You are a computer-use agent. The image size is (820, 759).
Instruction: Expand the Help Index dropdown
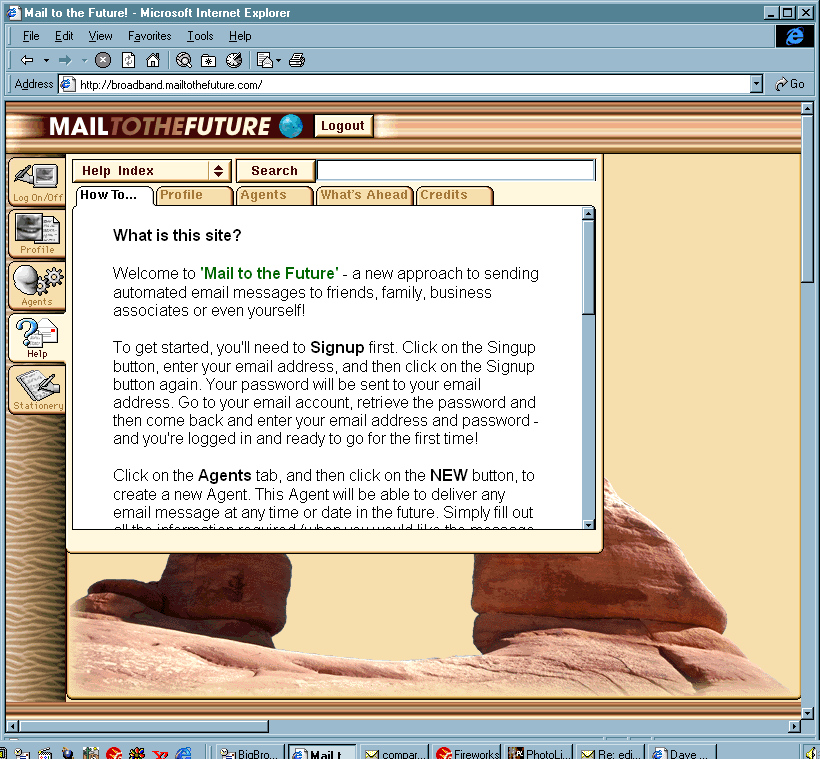pos(219,171)
